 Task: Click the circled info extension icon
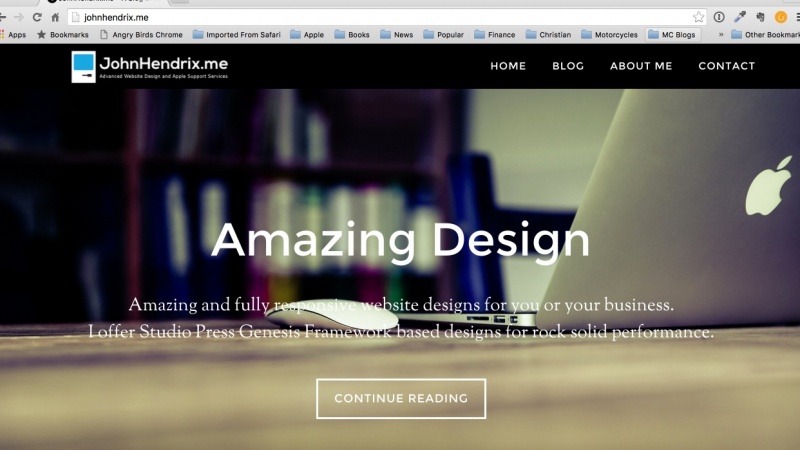pos(719,17)
